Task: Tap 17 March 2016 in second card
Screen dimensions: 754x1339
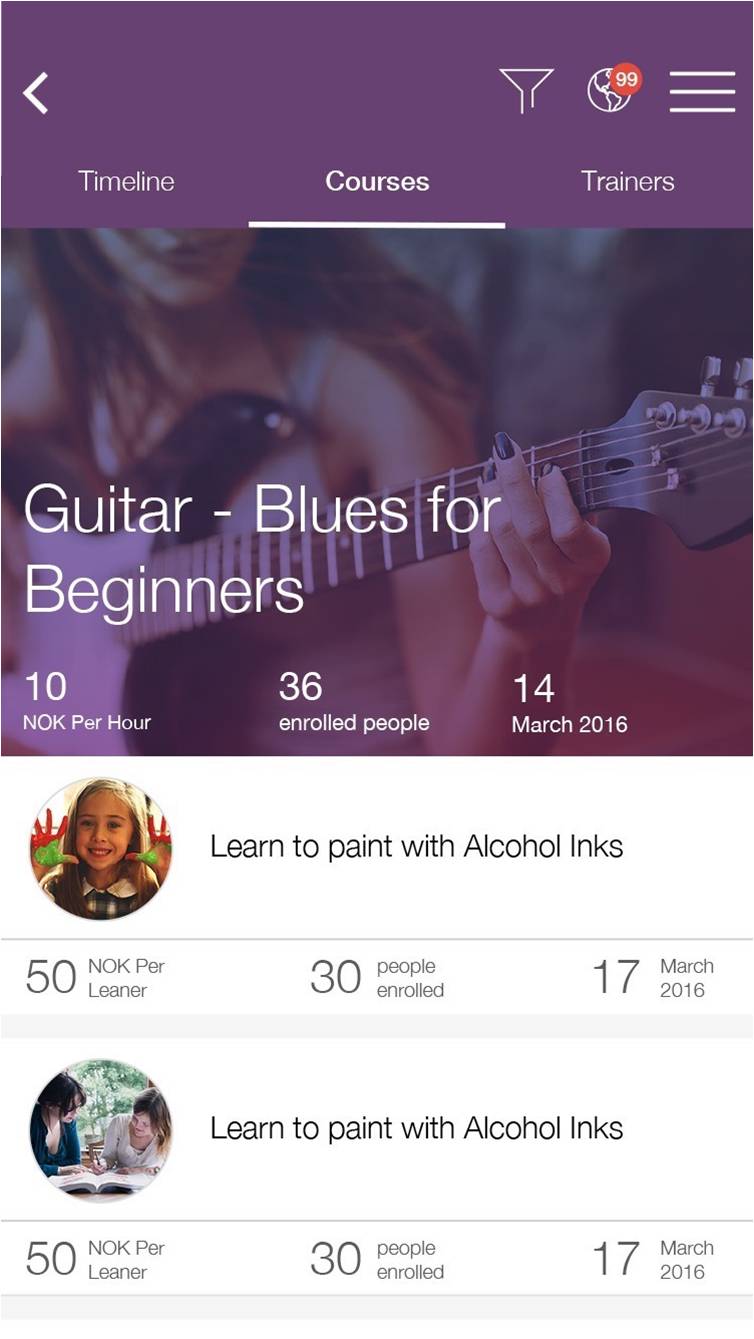Action: pos(652,1260)
